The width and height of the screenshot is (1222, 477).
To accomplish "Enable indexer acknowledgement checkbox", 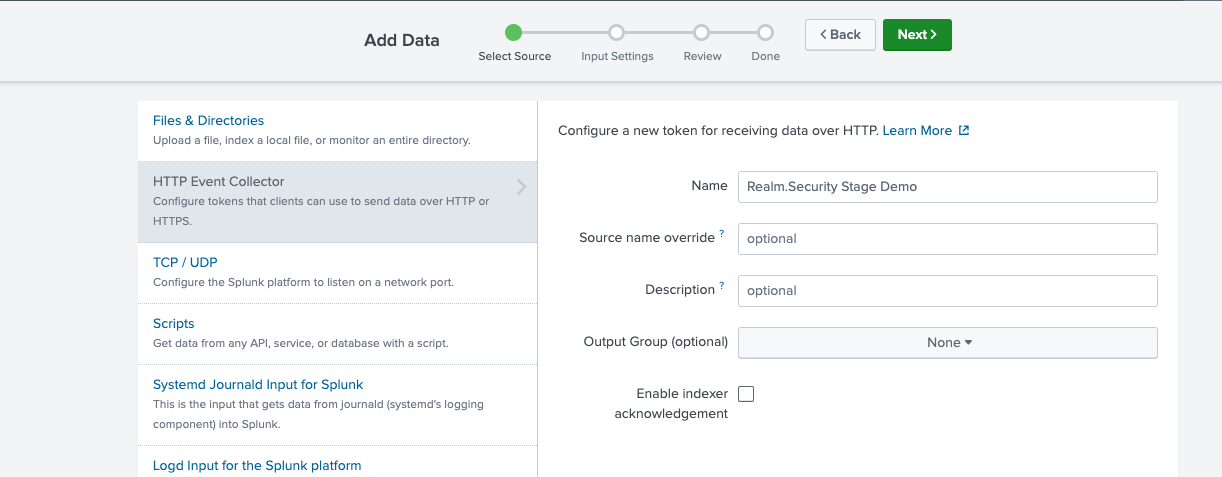I will pos(746,394).
